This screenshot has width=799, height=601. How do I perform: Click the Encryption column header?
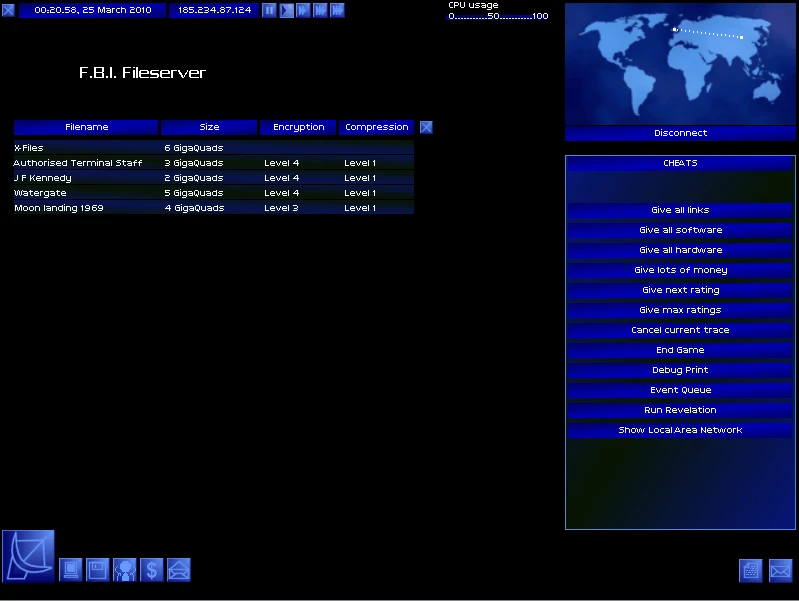click(298, 127)
